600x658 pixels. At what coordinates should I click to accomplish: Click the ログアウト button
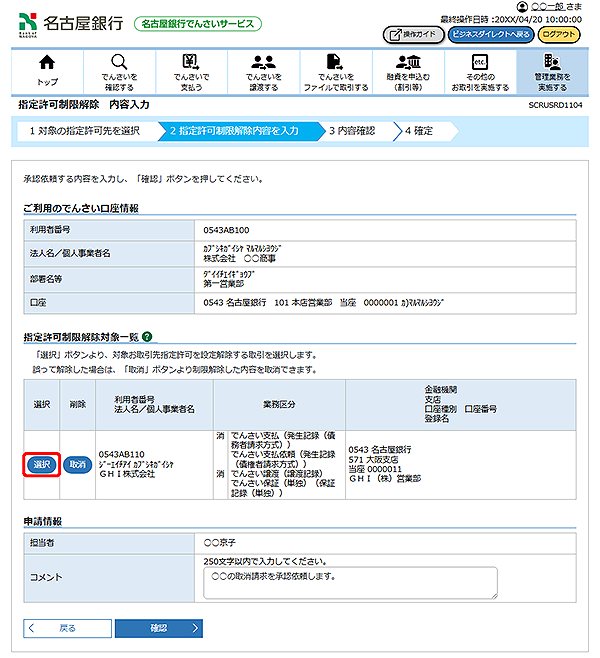(559, 34)
